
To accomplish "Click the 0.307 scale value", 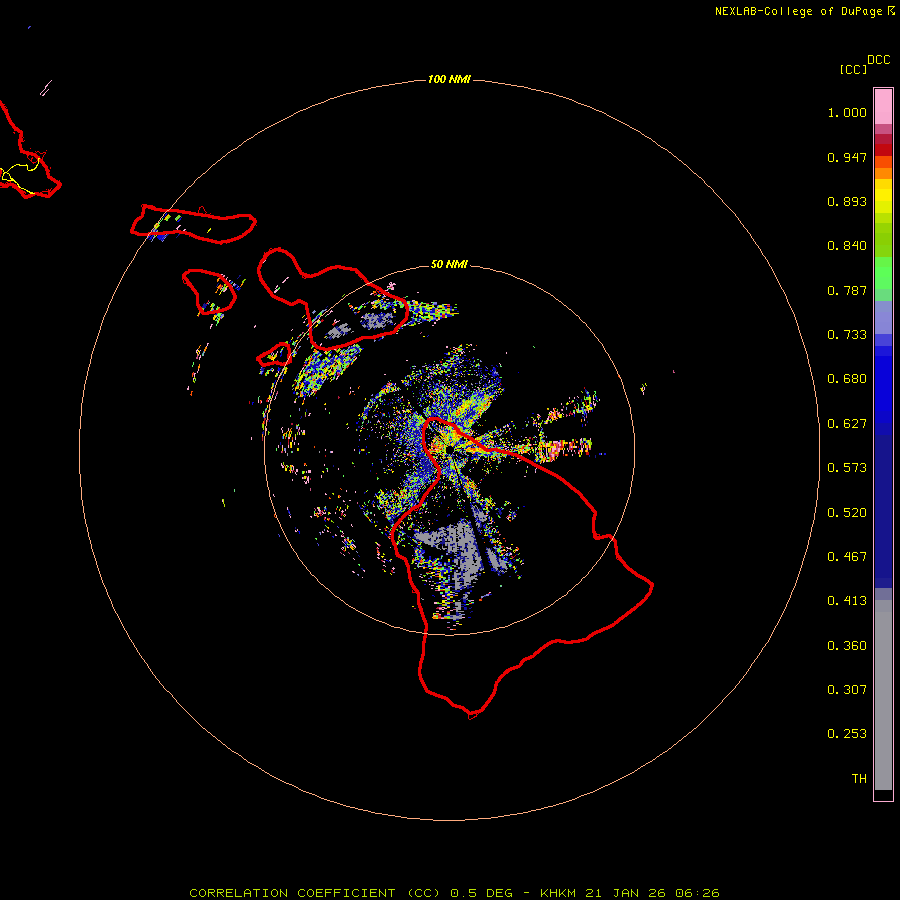I will [847, 690].
